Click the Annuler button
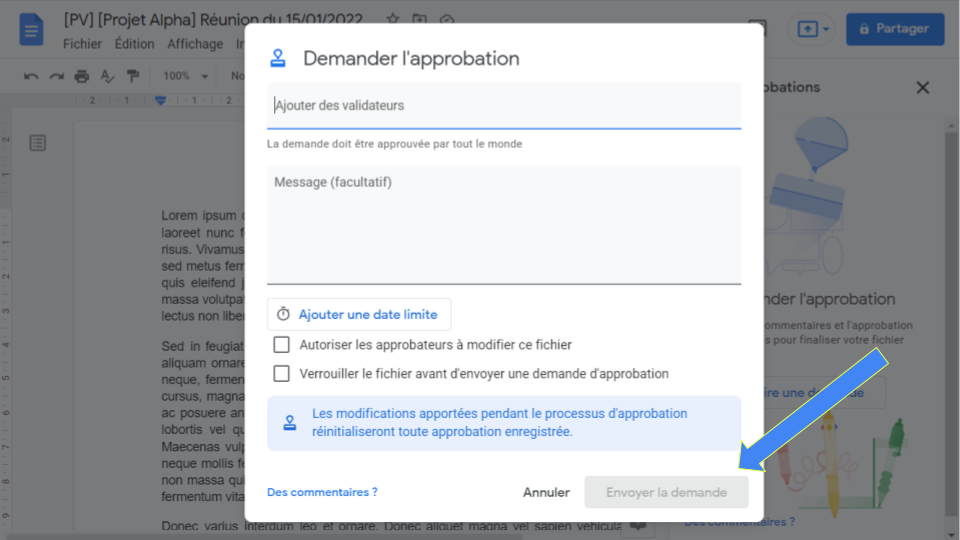 [x=546, y=492]
